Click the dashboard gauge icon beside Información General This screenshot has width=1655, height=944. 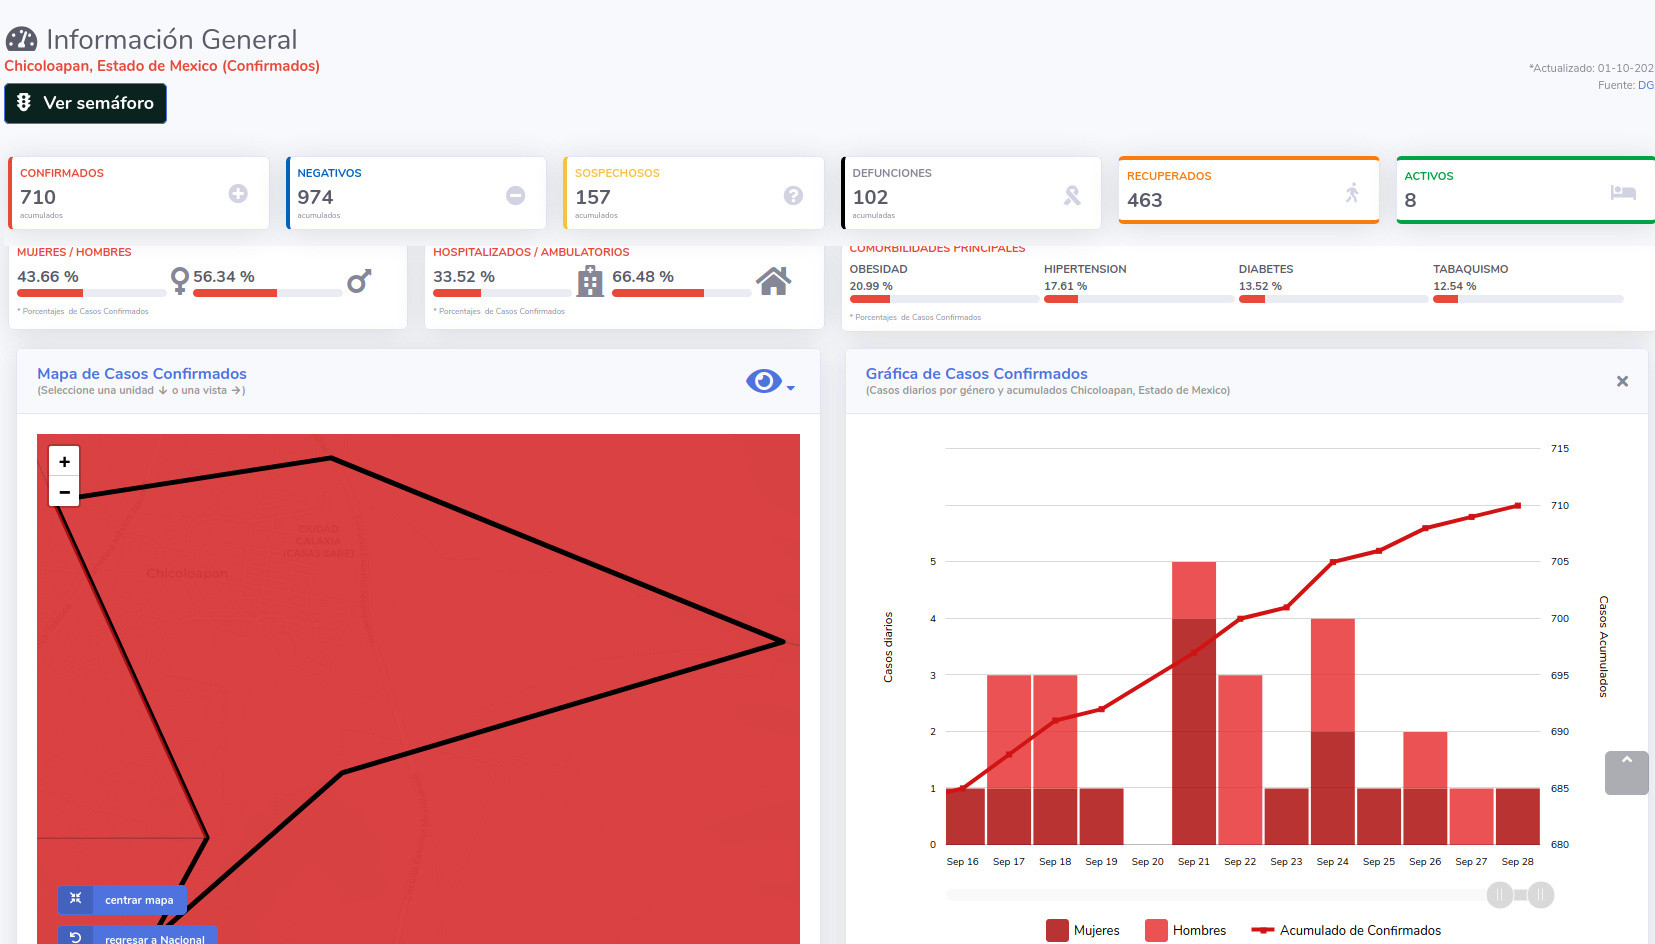(21, 39)
